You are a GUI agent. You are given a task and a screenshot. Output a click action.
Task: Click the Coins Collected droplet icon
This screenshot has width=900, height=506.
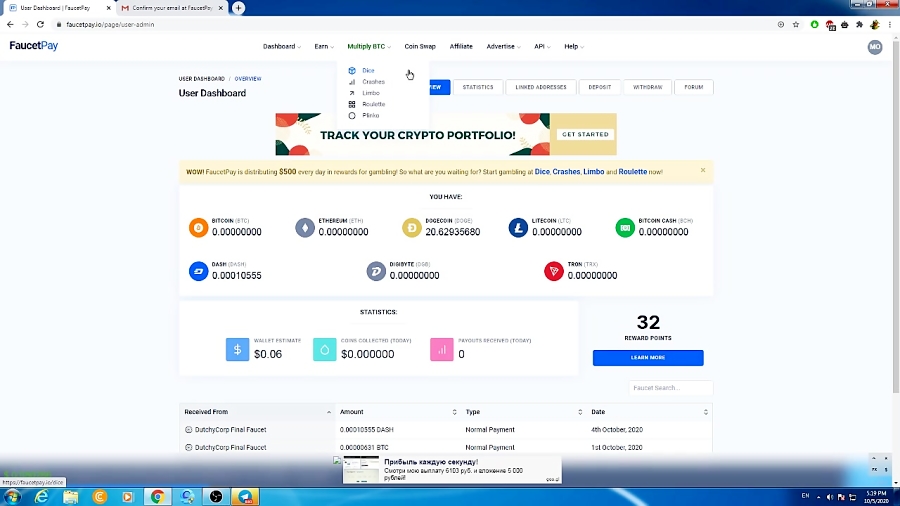point(324,349)
